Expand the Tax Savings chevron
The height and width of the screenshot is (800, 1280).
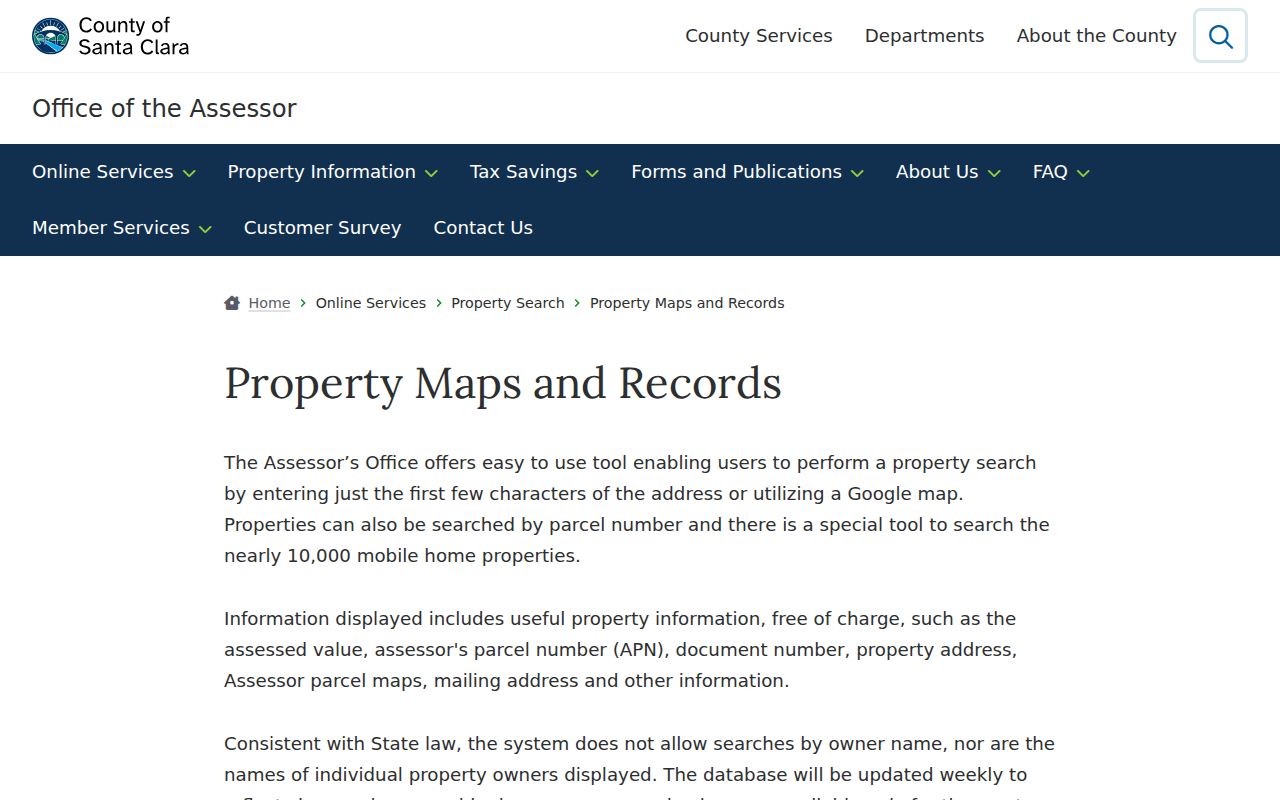[592, 173]
